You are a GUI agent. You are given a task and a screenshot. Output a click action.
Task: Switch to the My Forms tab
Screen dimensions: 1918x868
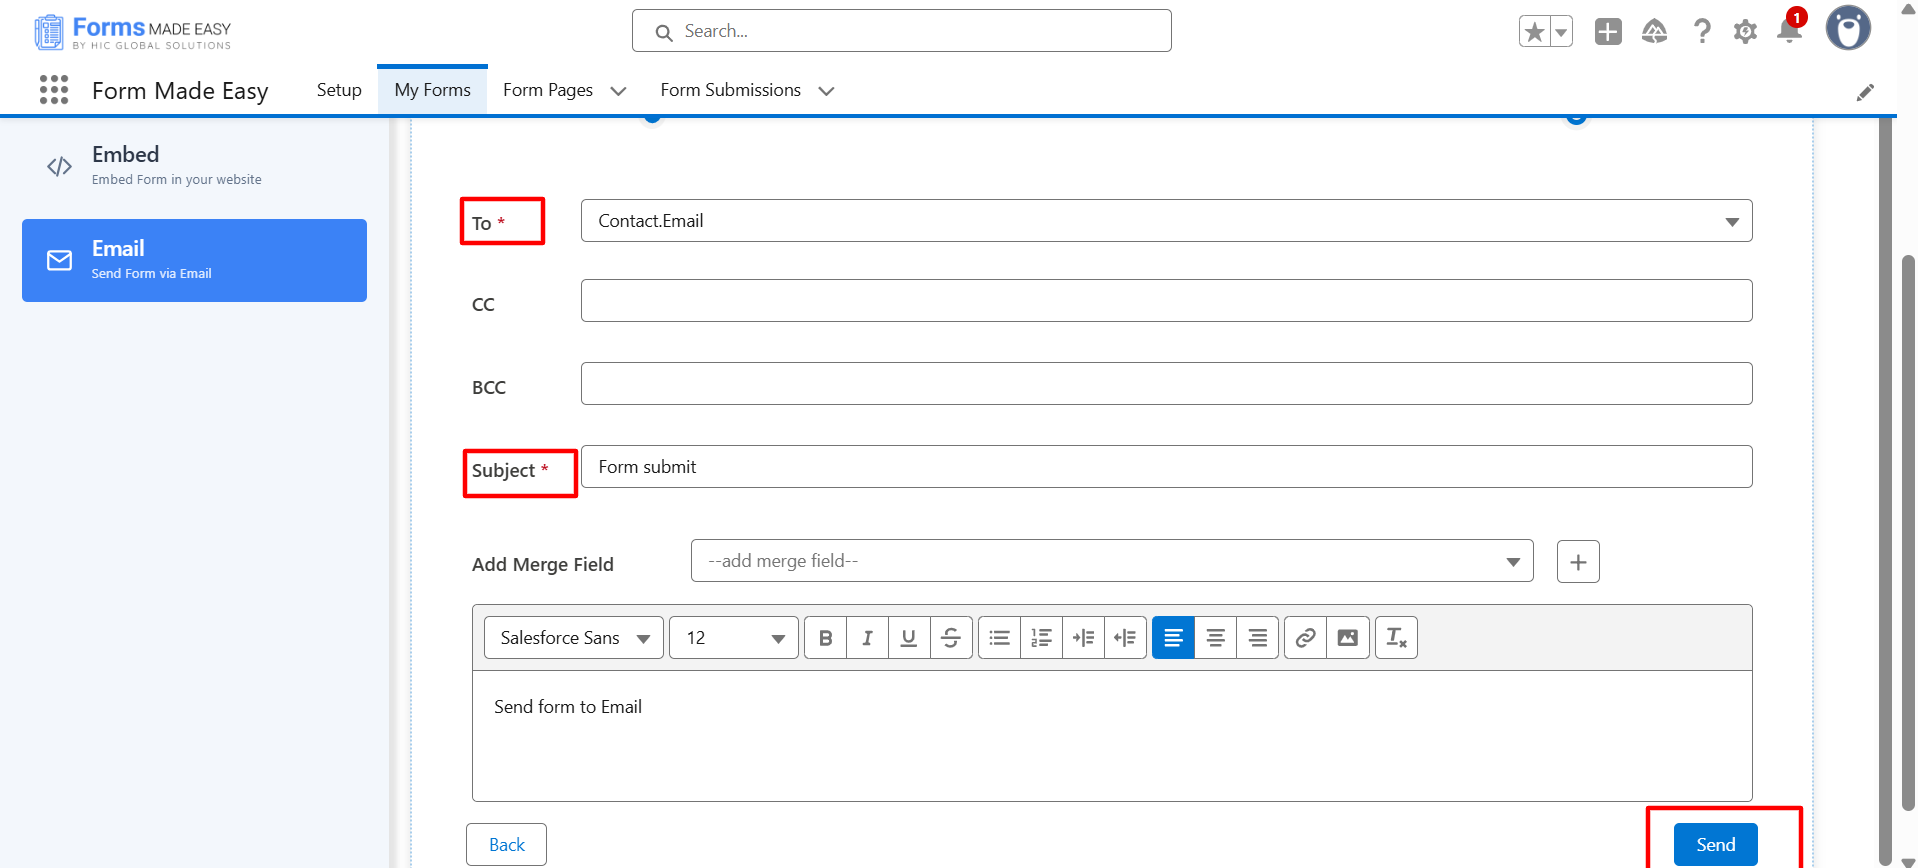click(432, 90)
